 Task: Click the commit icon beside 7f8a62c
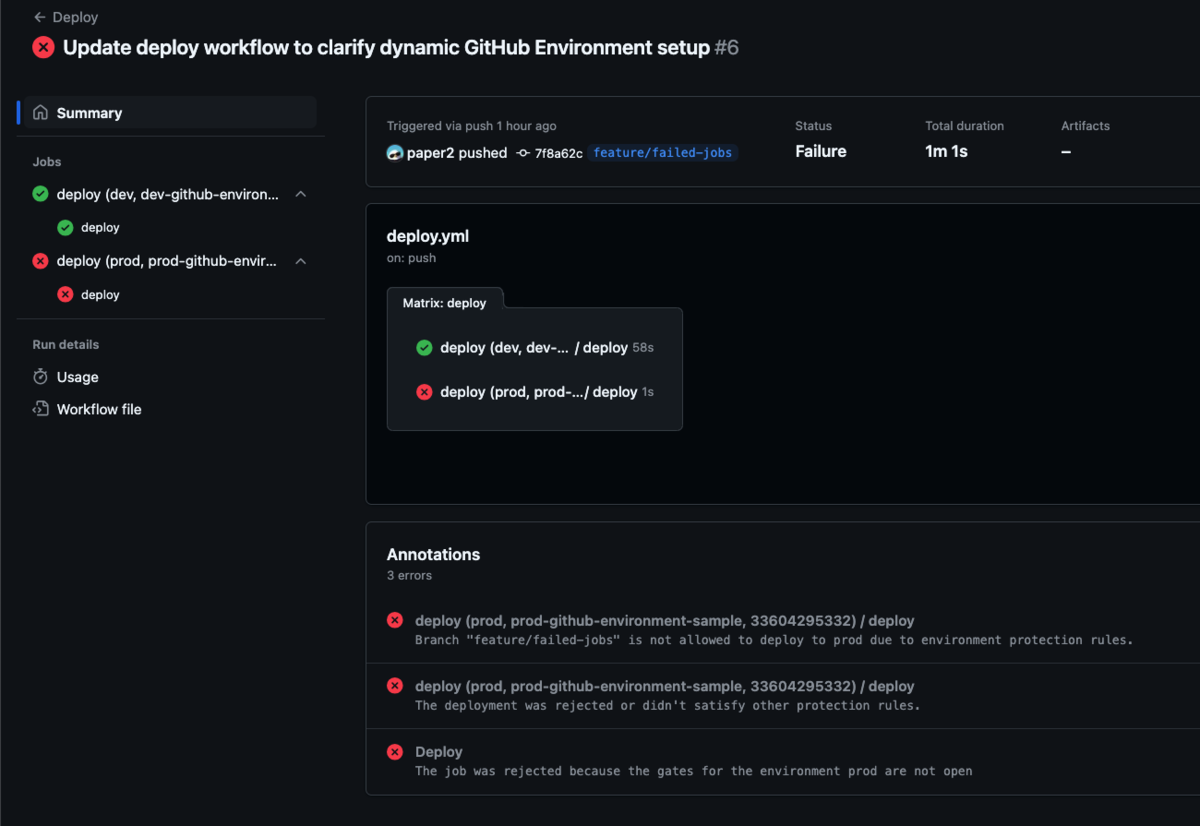tap(523, 153)
